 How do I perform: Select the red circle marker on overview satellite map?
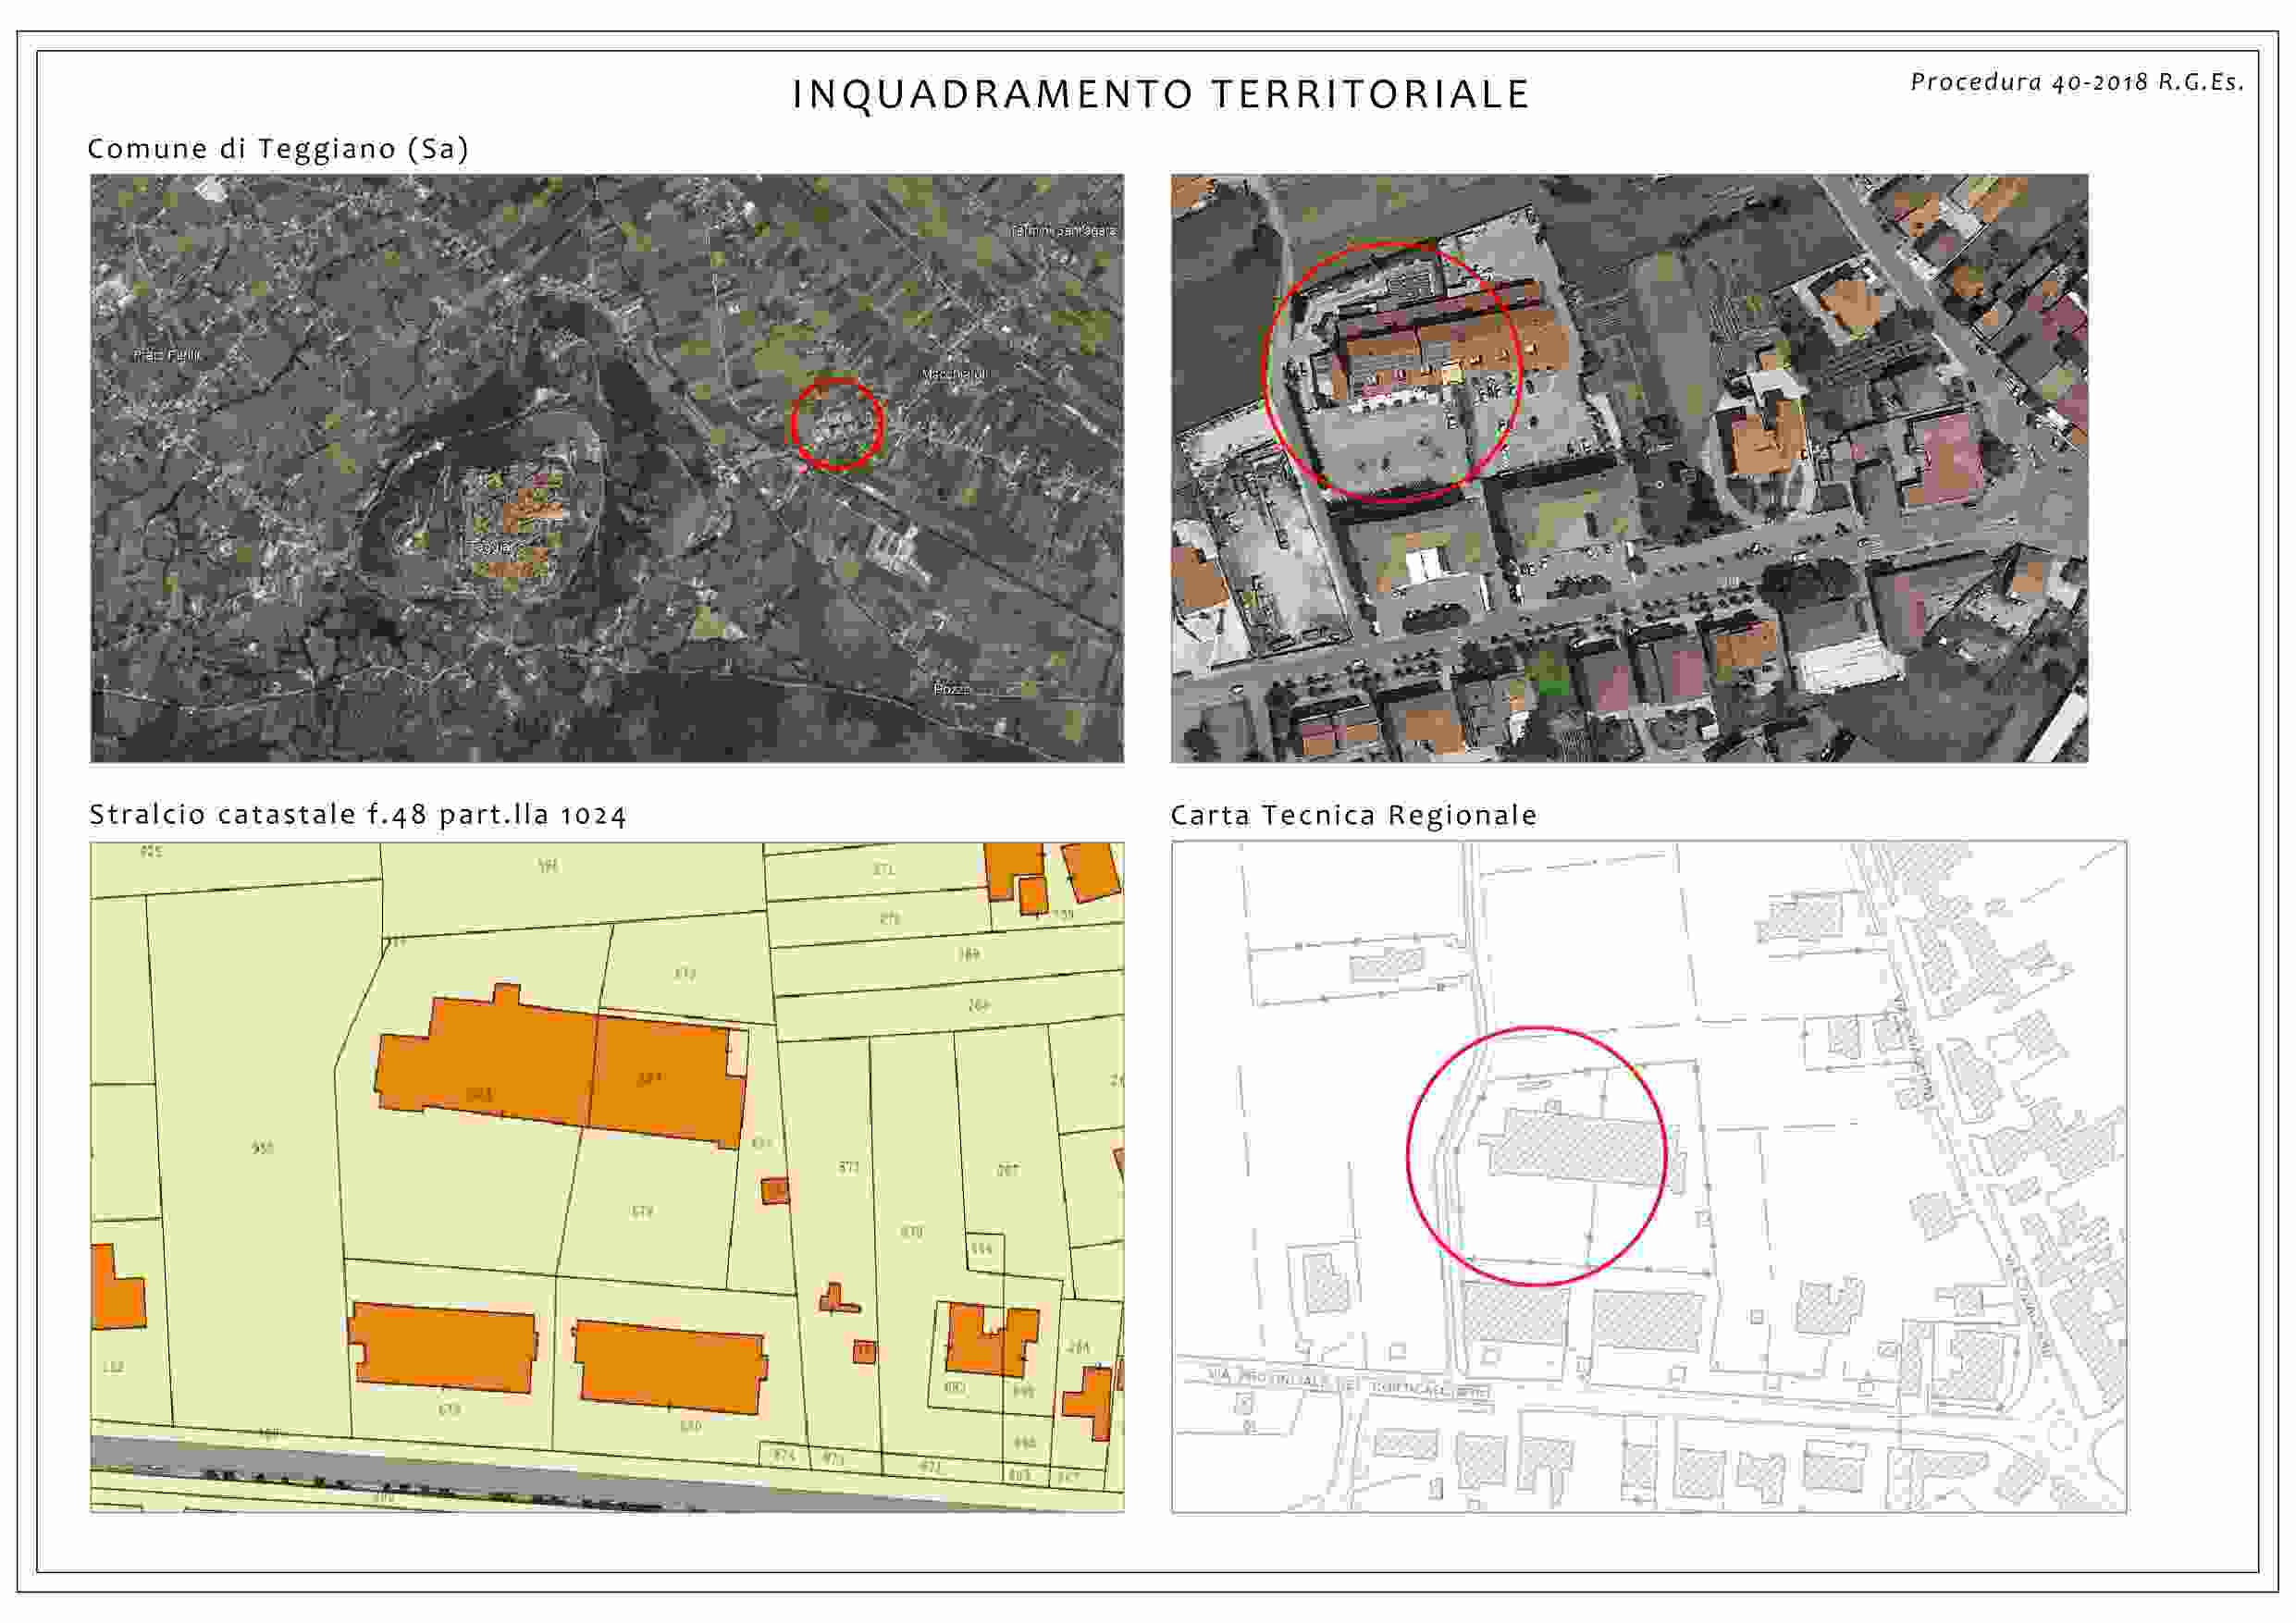coord(837,424)
